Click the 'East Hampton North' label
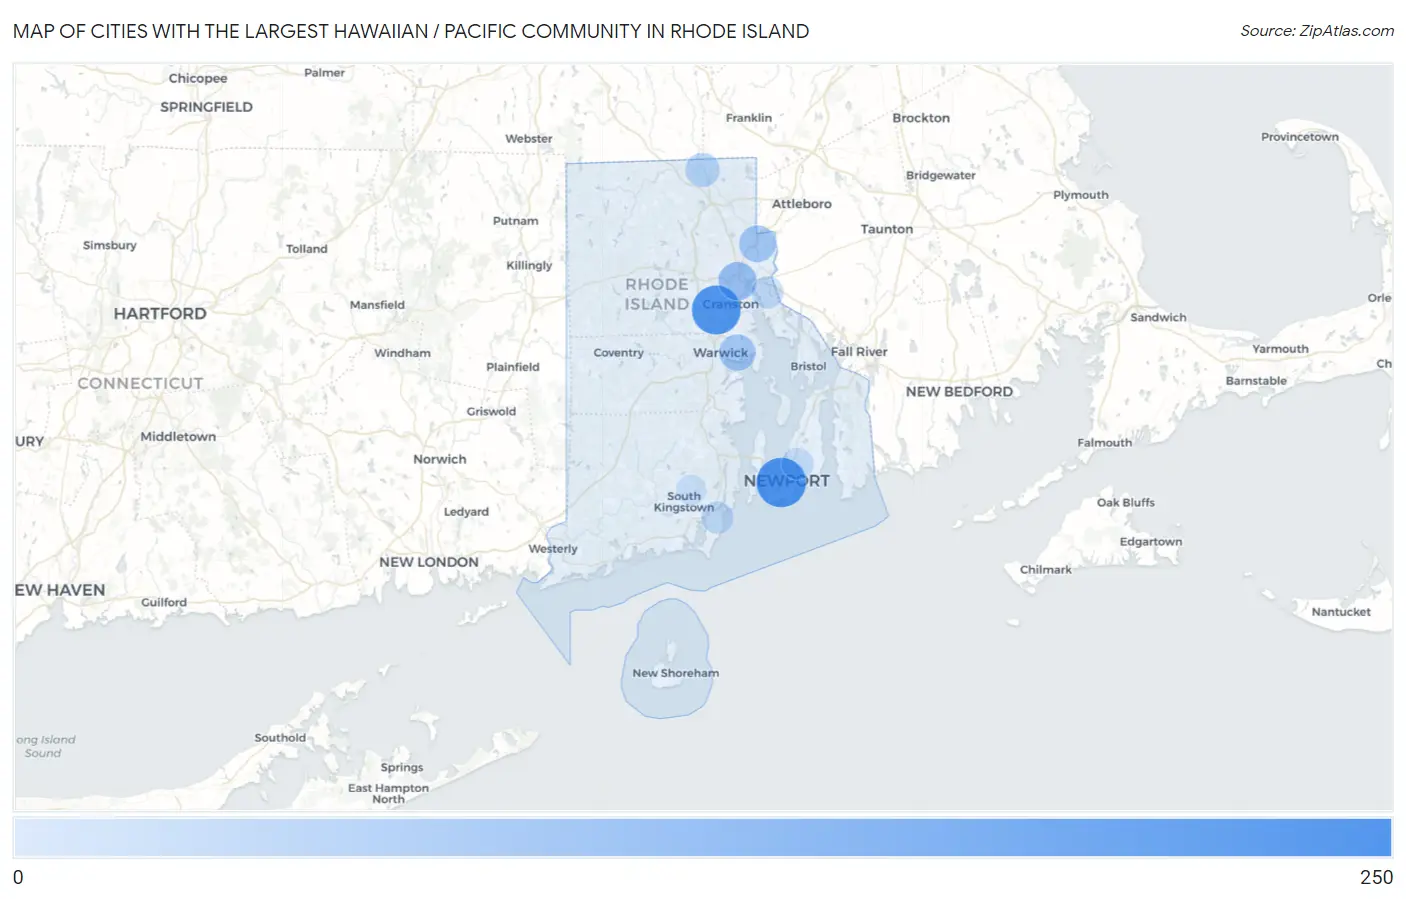The image size is (1406, 899). point(388,794)
